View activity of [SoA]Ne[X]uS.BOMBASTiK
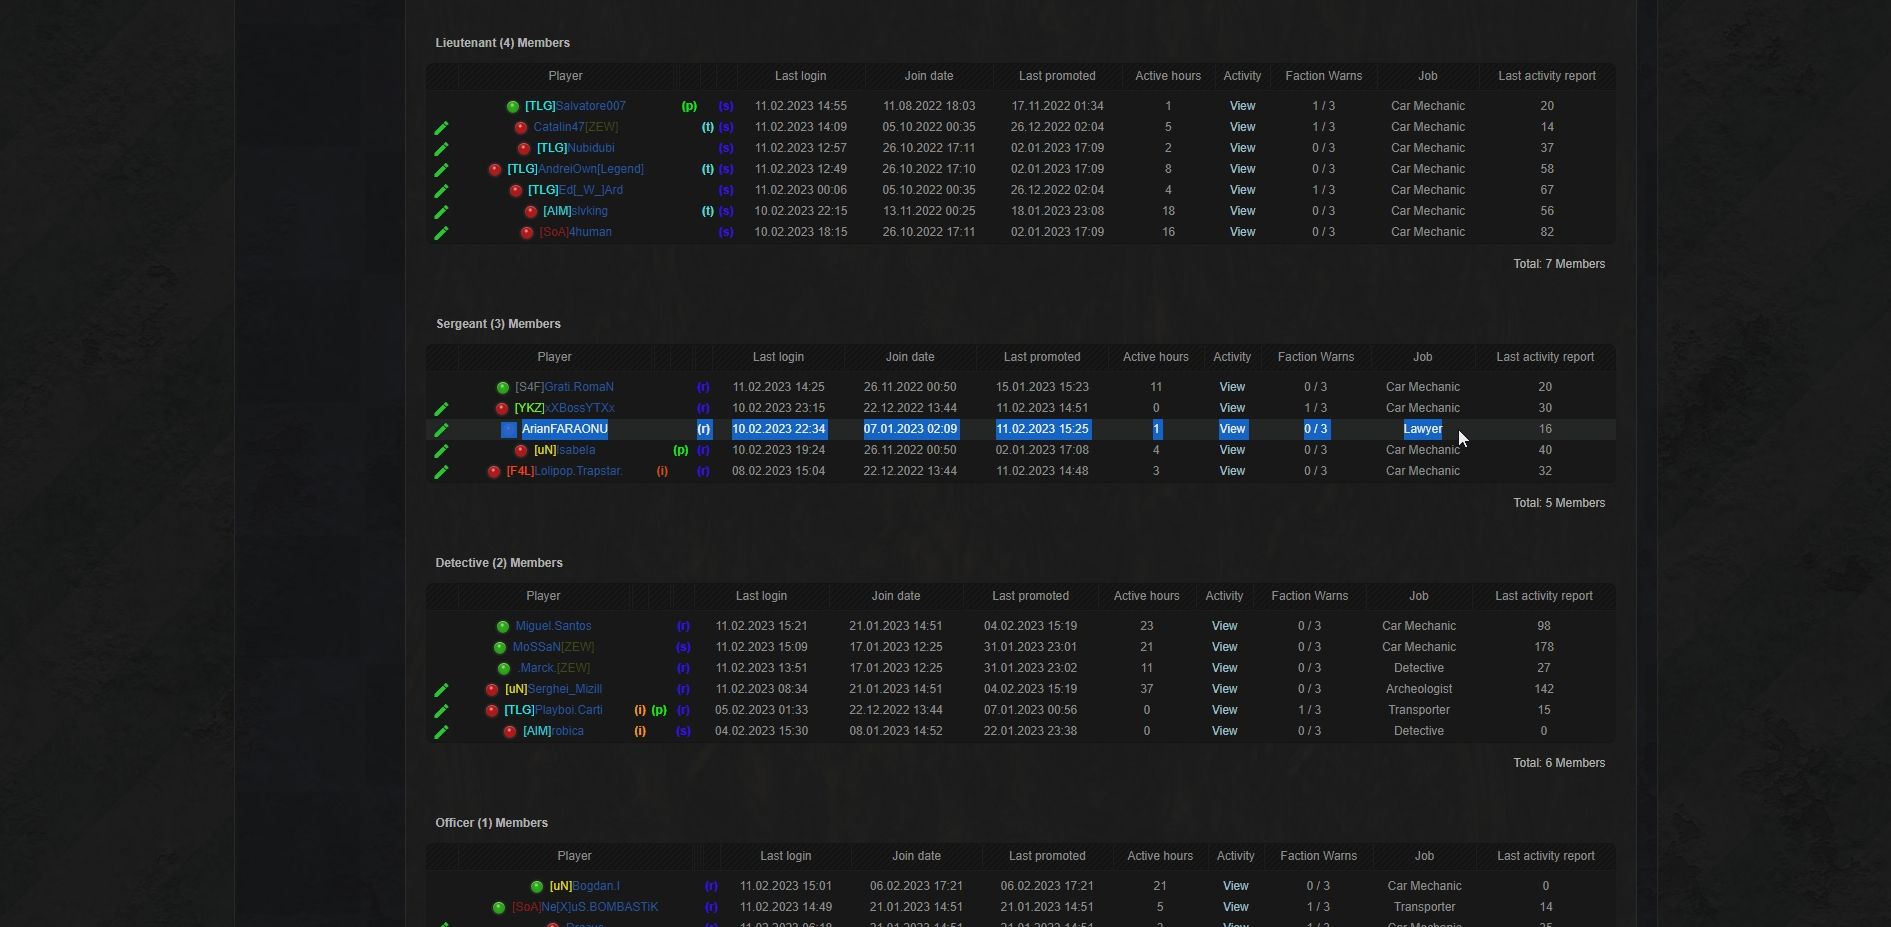The height and width of the screenshot is (927, 1891). tap(1236, 907)
